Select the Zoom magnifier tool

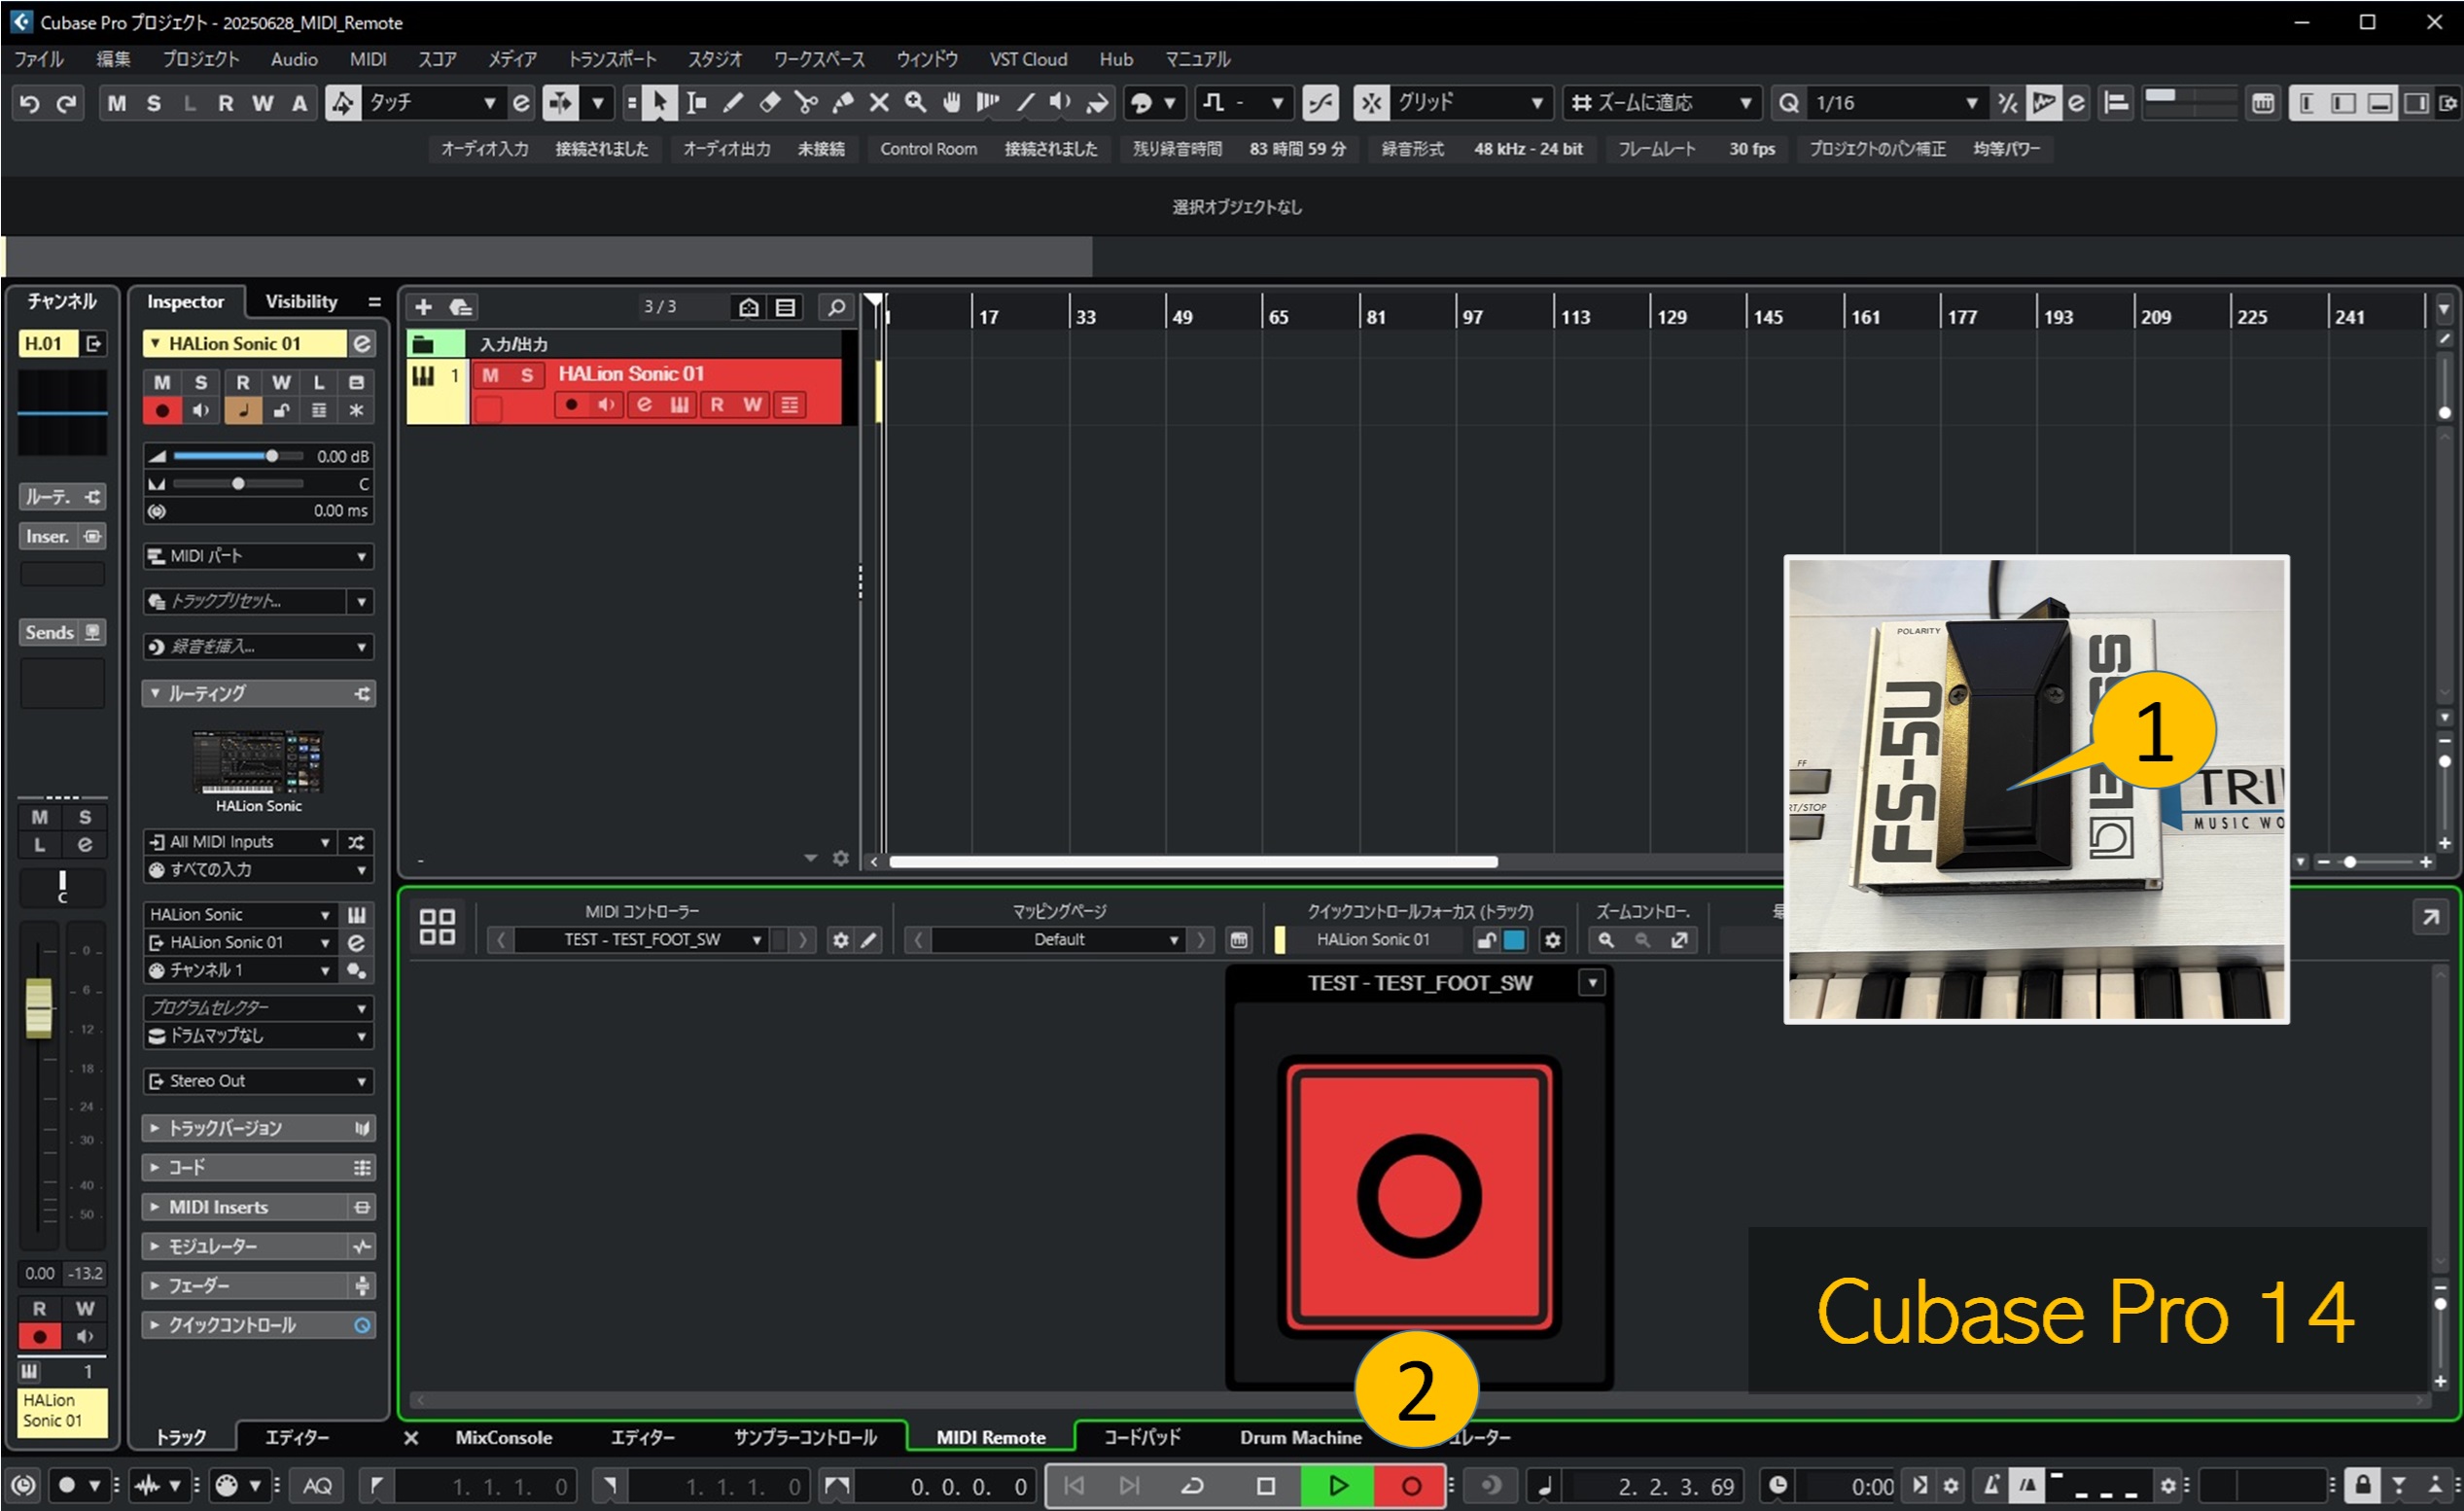pyautogui.click(x=915, y=103)
